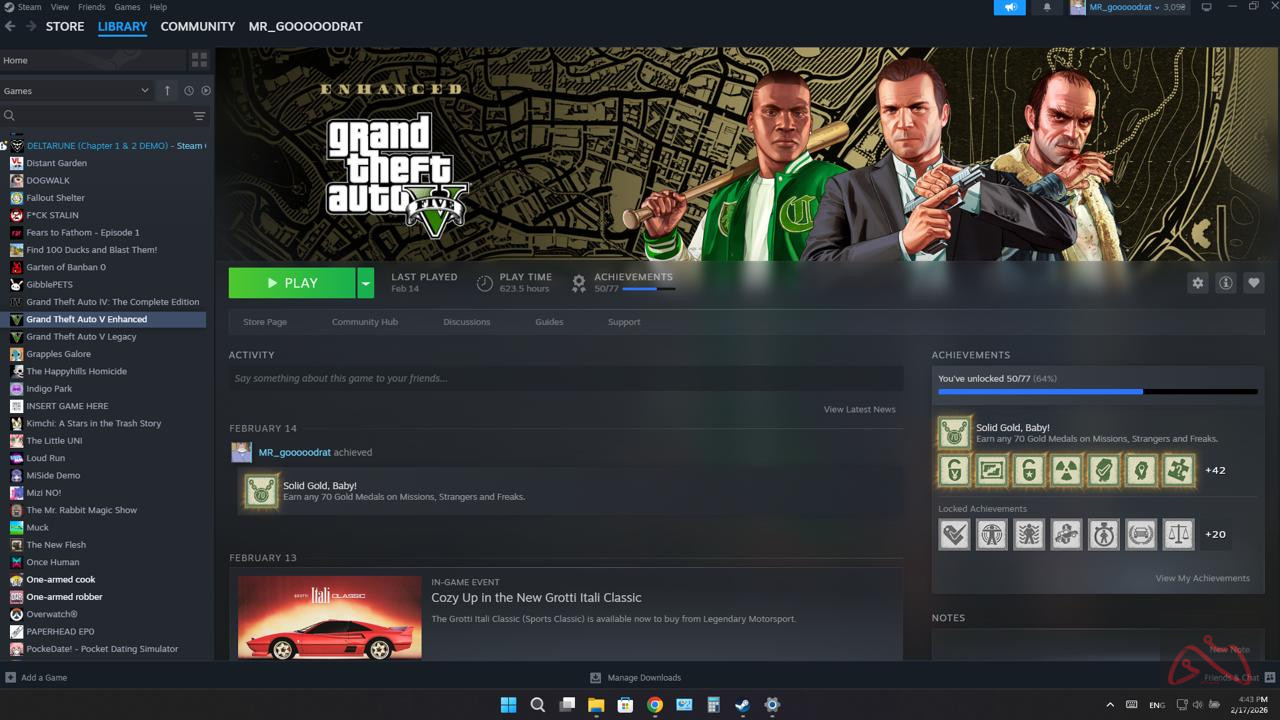Toggle ready-to-play filter icon
This screenshot has height=720, width=1280.
[206, 91]
